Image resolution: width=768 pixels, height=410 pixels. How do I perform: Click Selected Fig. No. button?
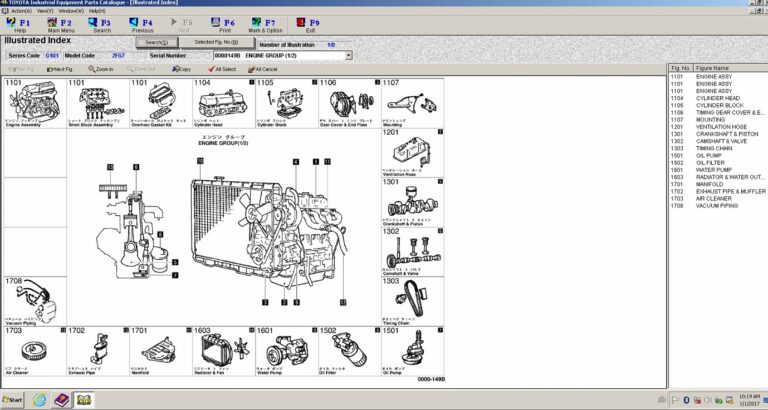217,43
